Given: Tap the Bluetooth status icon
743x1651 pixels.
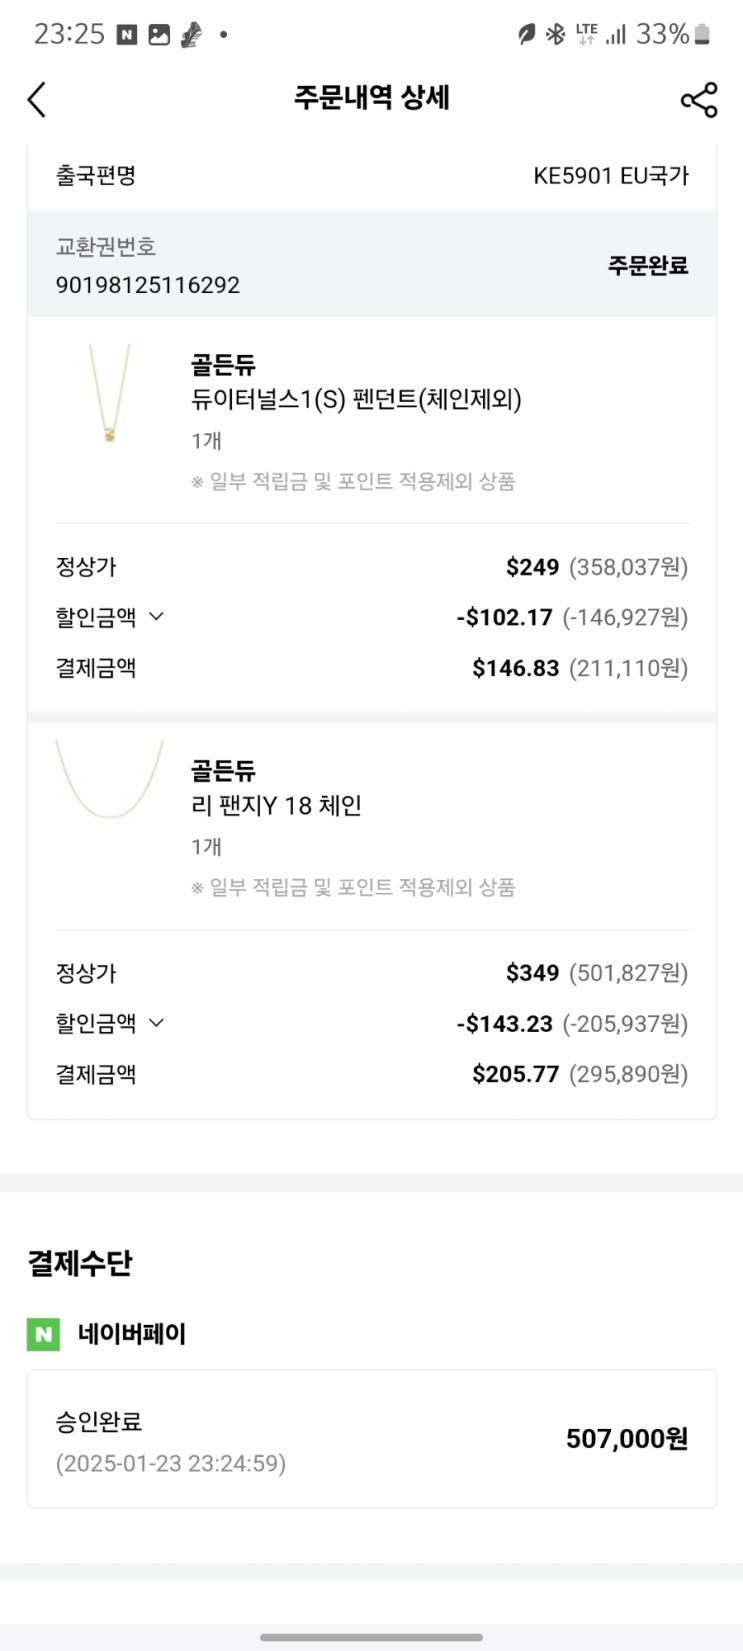Looking at the screenshot, I should 555,35.
